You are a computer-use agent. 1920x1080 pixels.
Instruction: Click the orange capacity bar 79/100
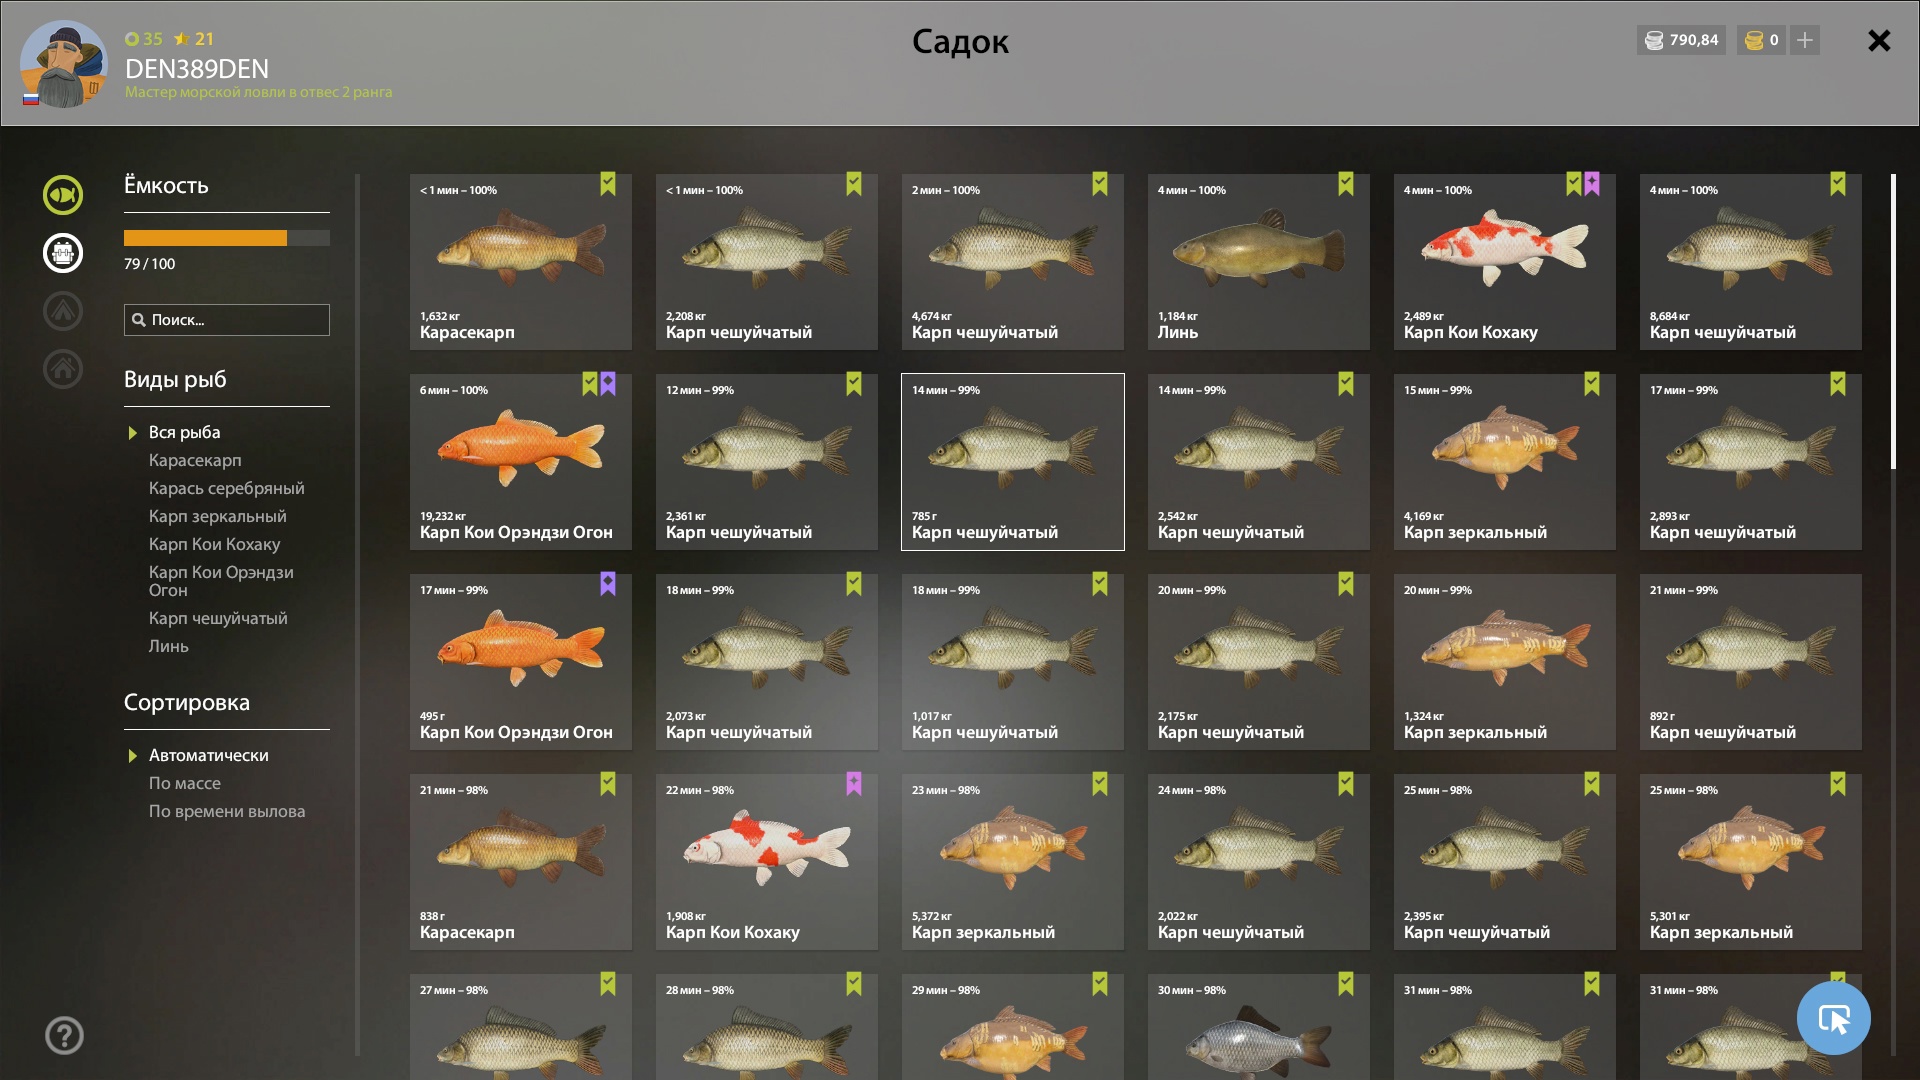click(x=226, y=238)
